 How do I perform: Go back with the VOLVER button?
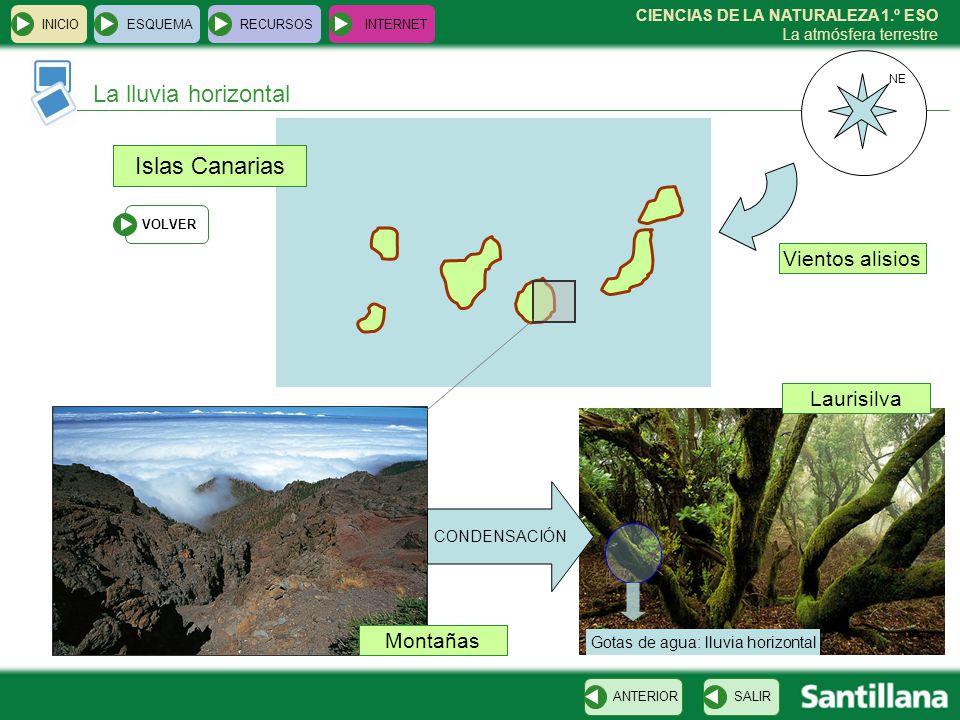pos(161,224)
